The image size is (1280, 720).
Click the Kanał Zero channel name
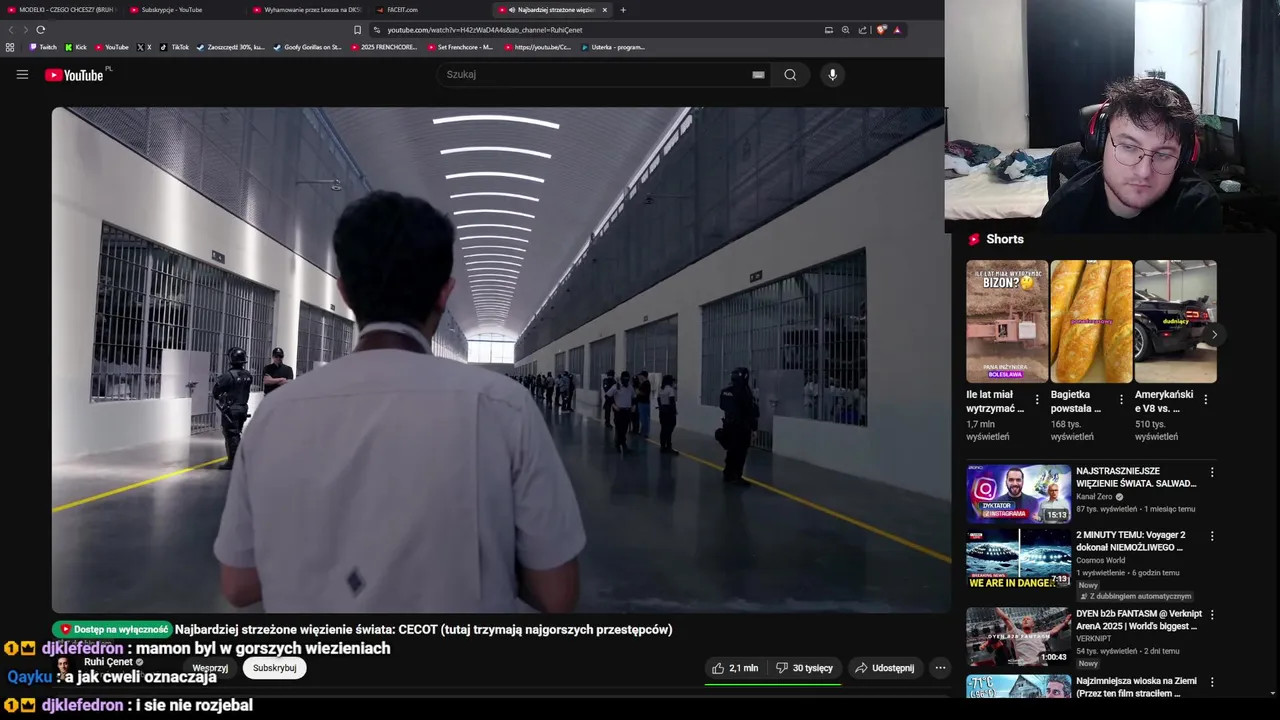point(1094,497)
